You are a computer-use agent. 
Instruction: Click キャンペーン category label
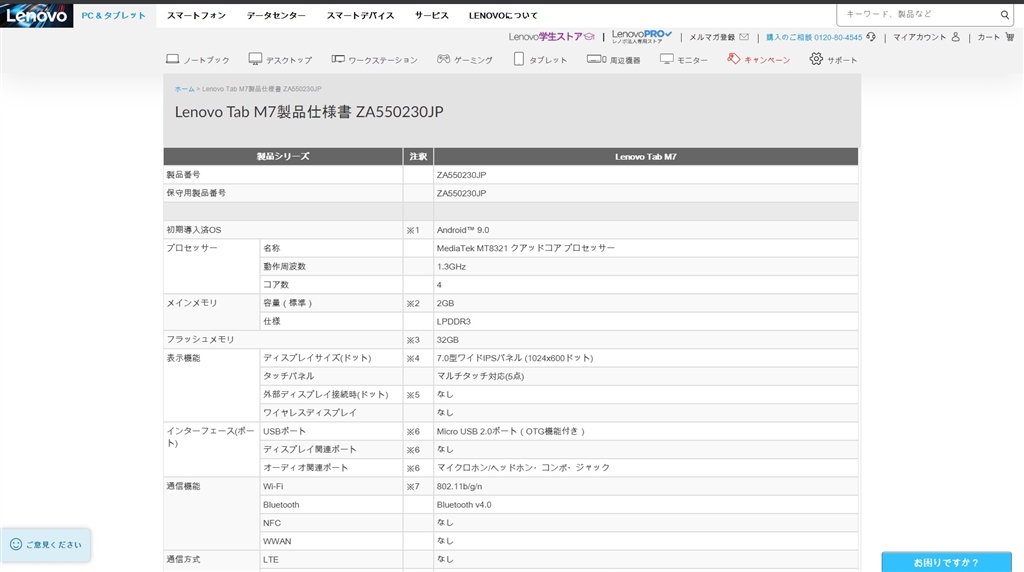[x=767, y=60]
